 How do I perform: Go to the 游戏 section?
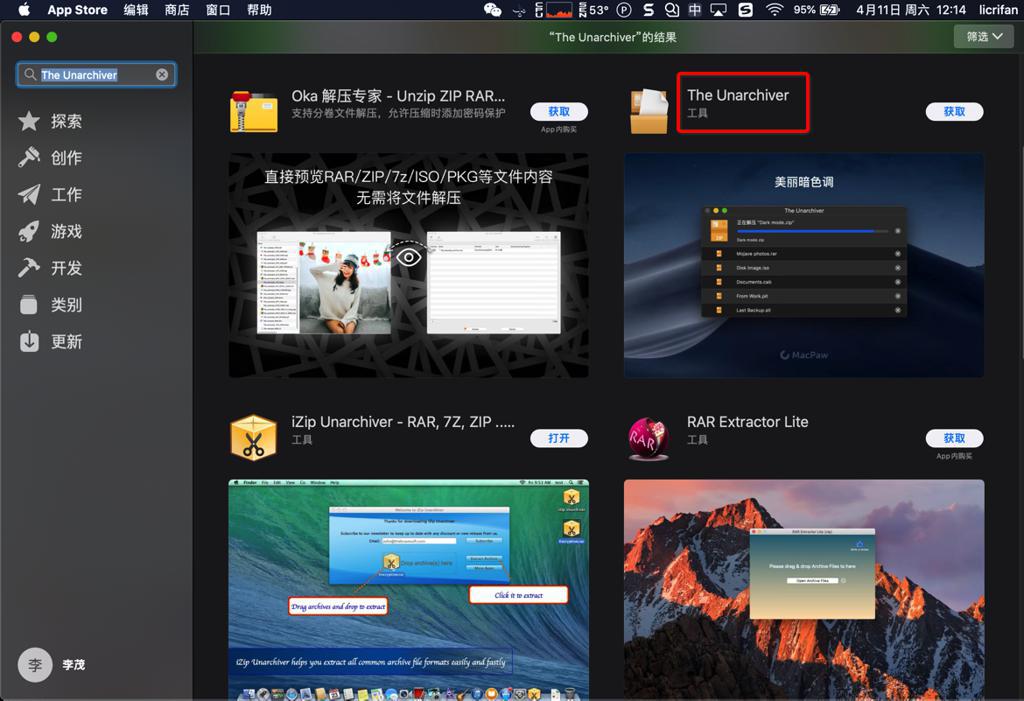(67, 231)
